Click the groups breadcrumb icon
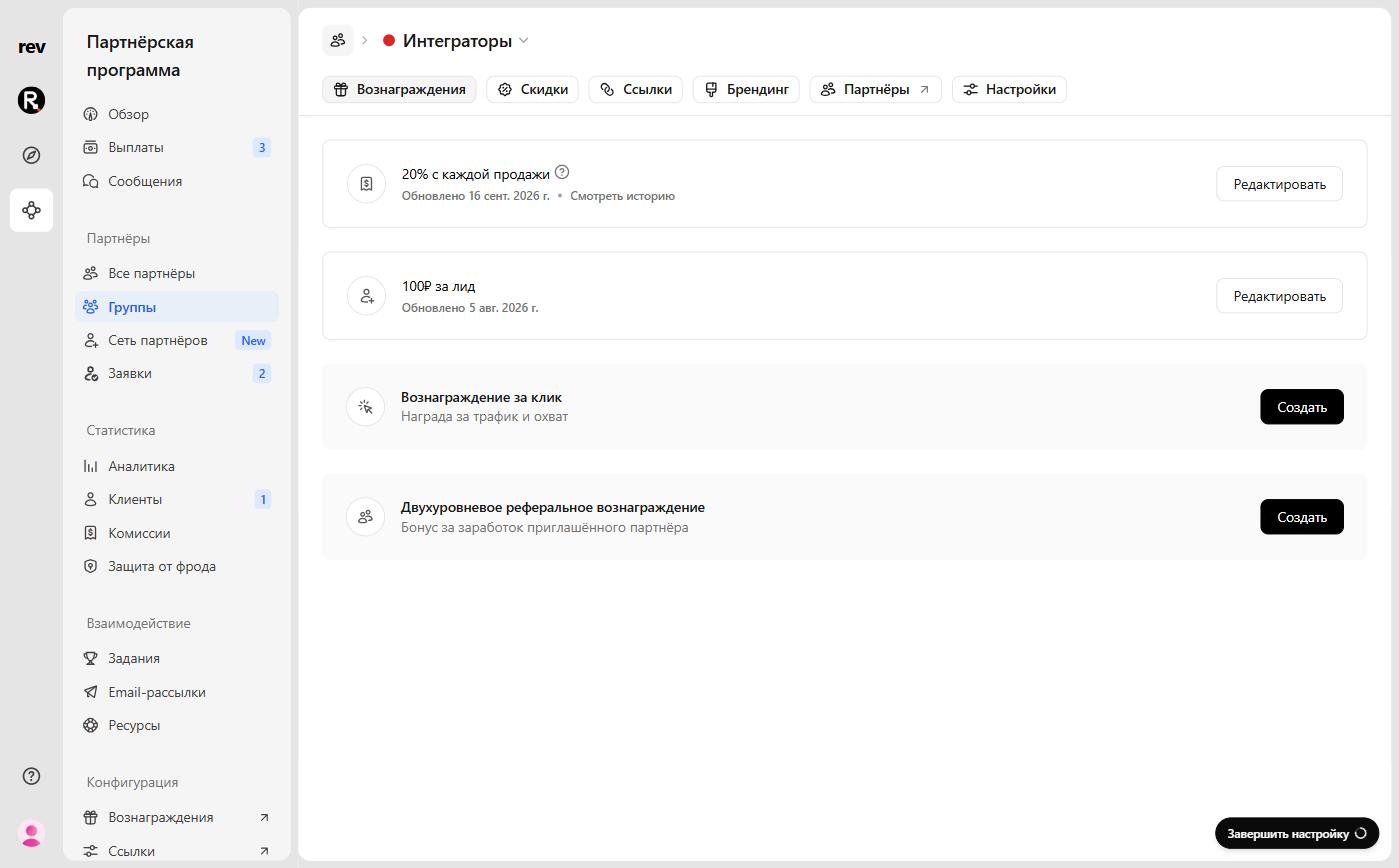The height and width of the screenshot is (868, 1399). coord(338,40)
